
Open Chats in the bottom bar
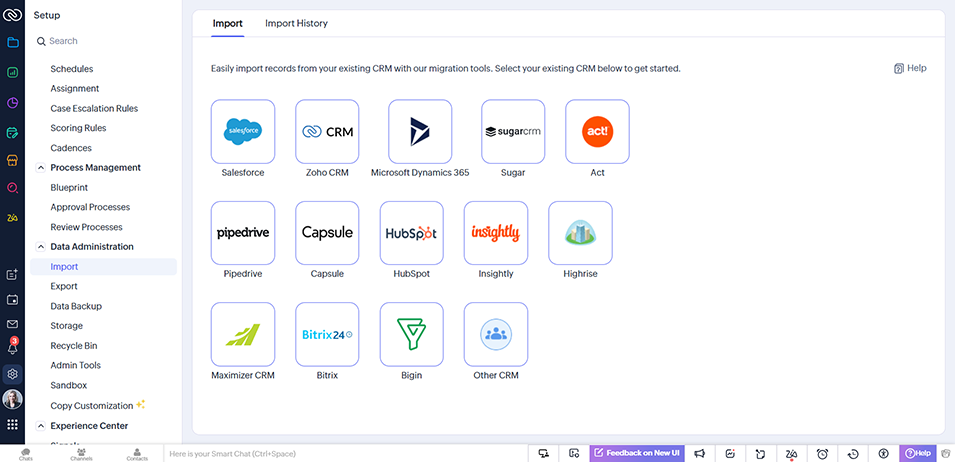tap(26, 453)
